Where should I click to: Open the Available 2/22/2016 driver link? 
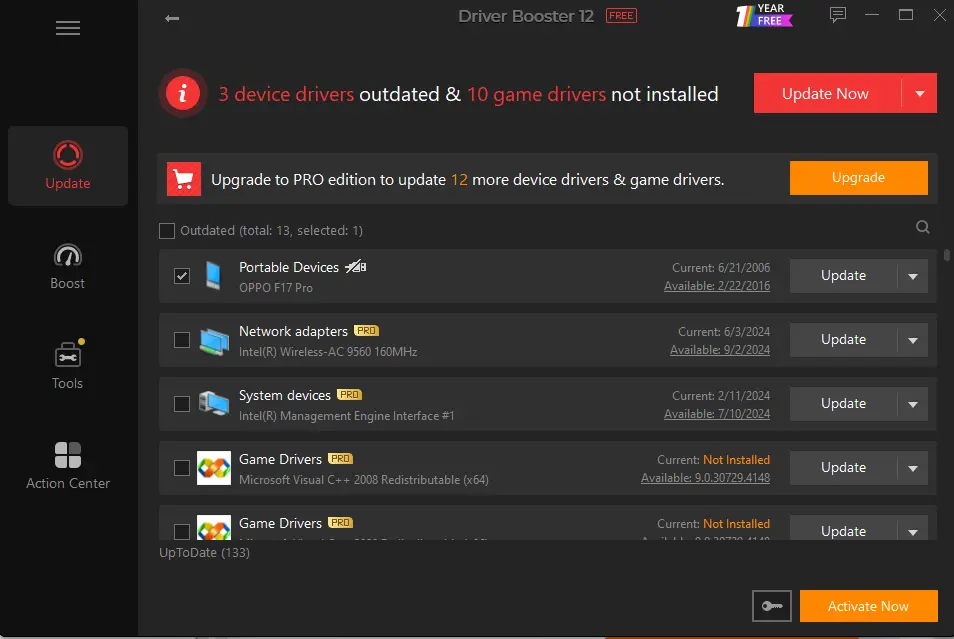[x=720, y=288]
